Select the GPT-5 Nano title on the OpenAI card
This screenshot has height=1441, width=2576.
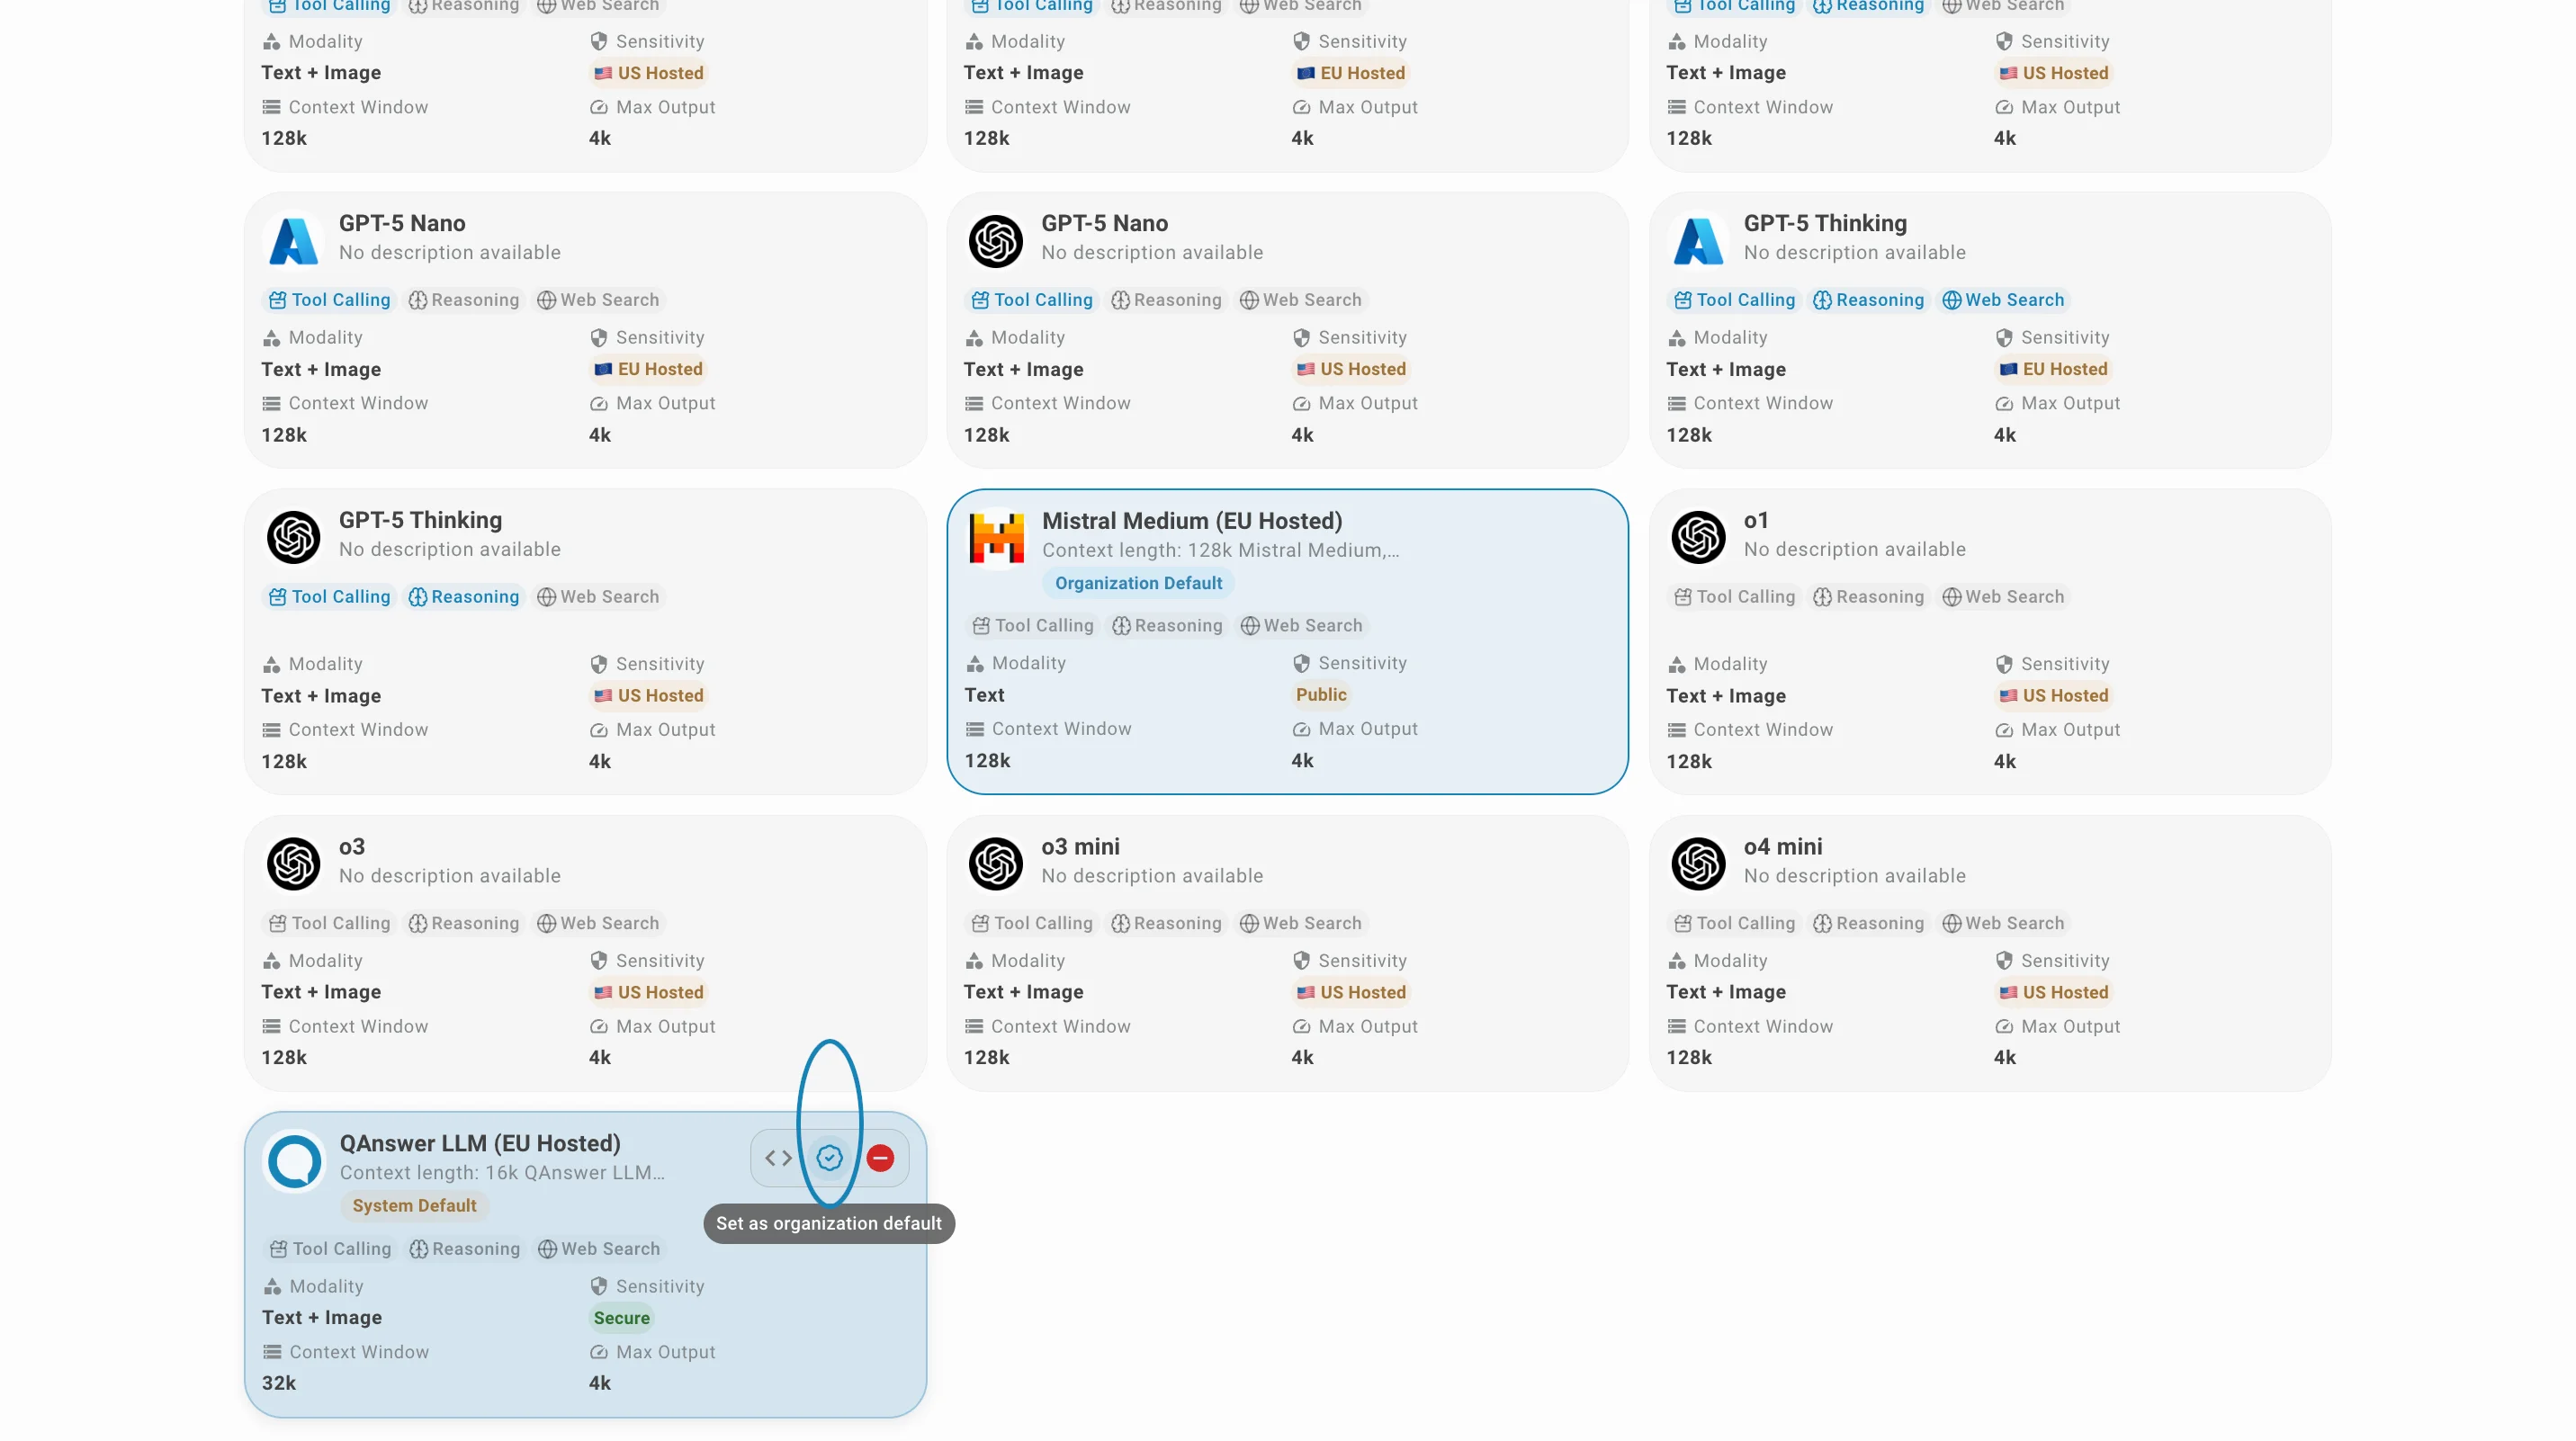pos(1104,223)
